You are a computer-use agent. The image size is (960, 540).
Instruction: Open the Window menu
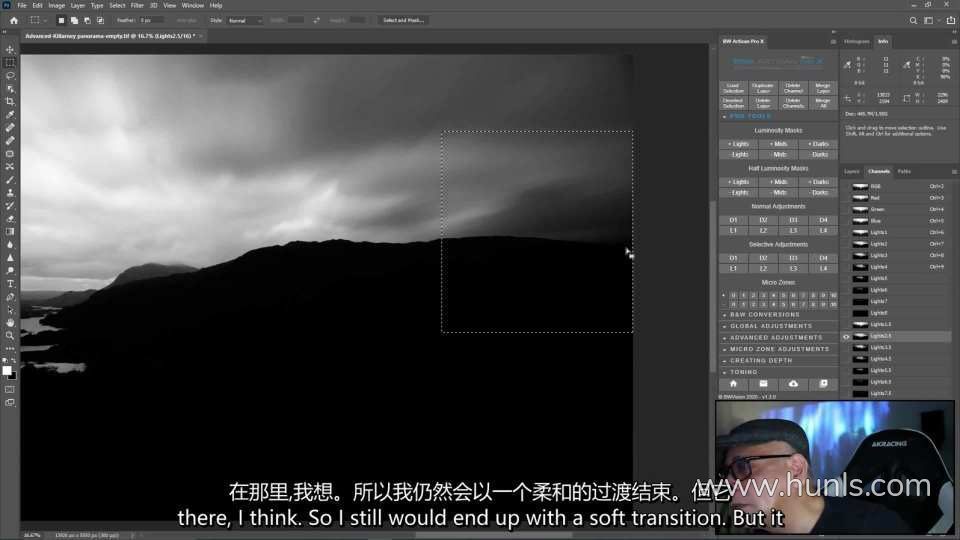coord(193,6)
